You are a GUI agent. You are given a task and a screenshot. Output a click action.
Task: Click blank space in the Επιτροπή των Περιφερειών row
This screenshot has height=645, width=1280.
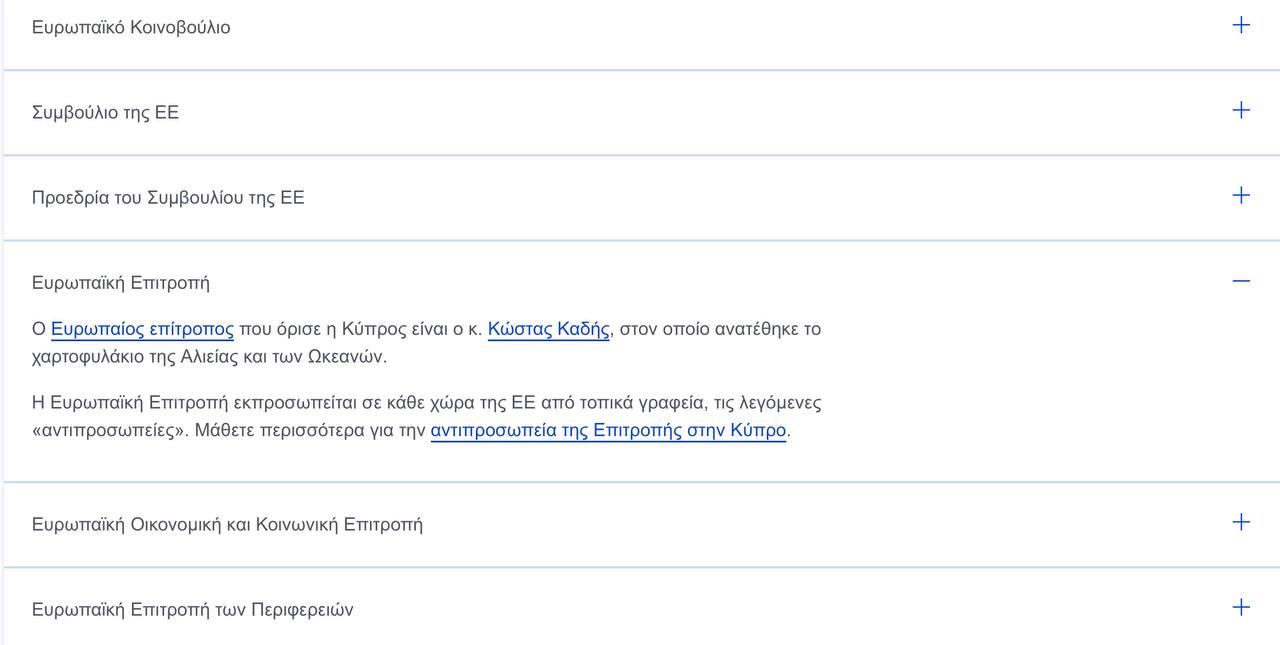(750, 609)
